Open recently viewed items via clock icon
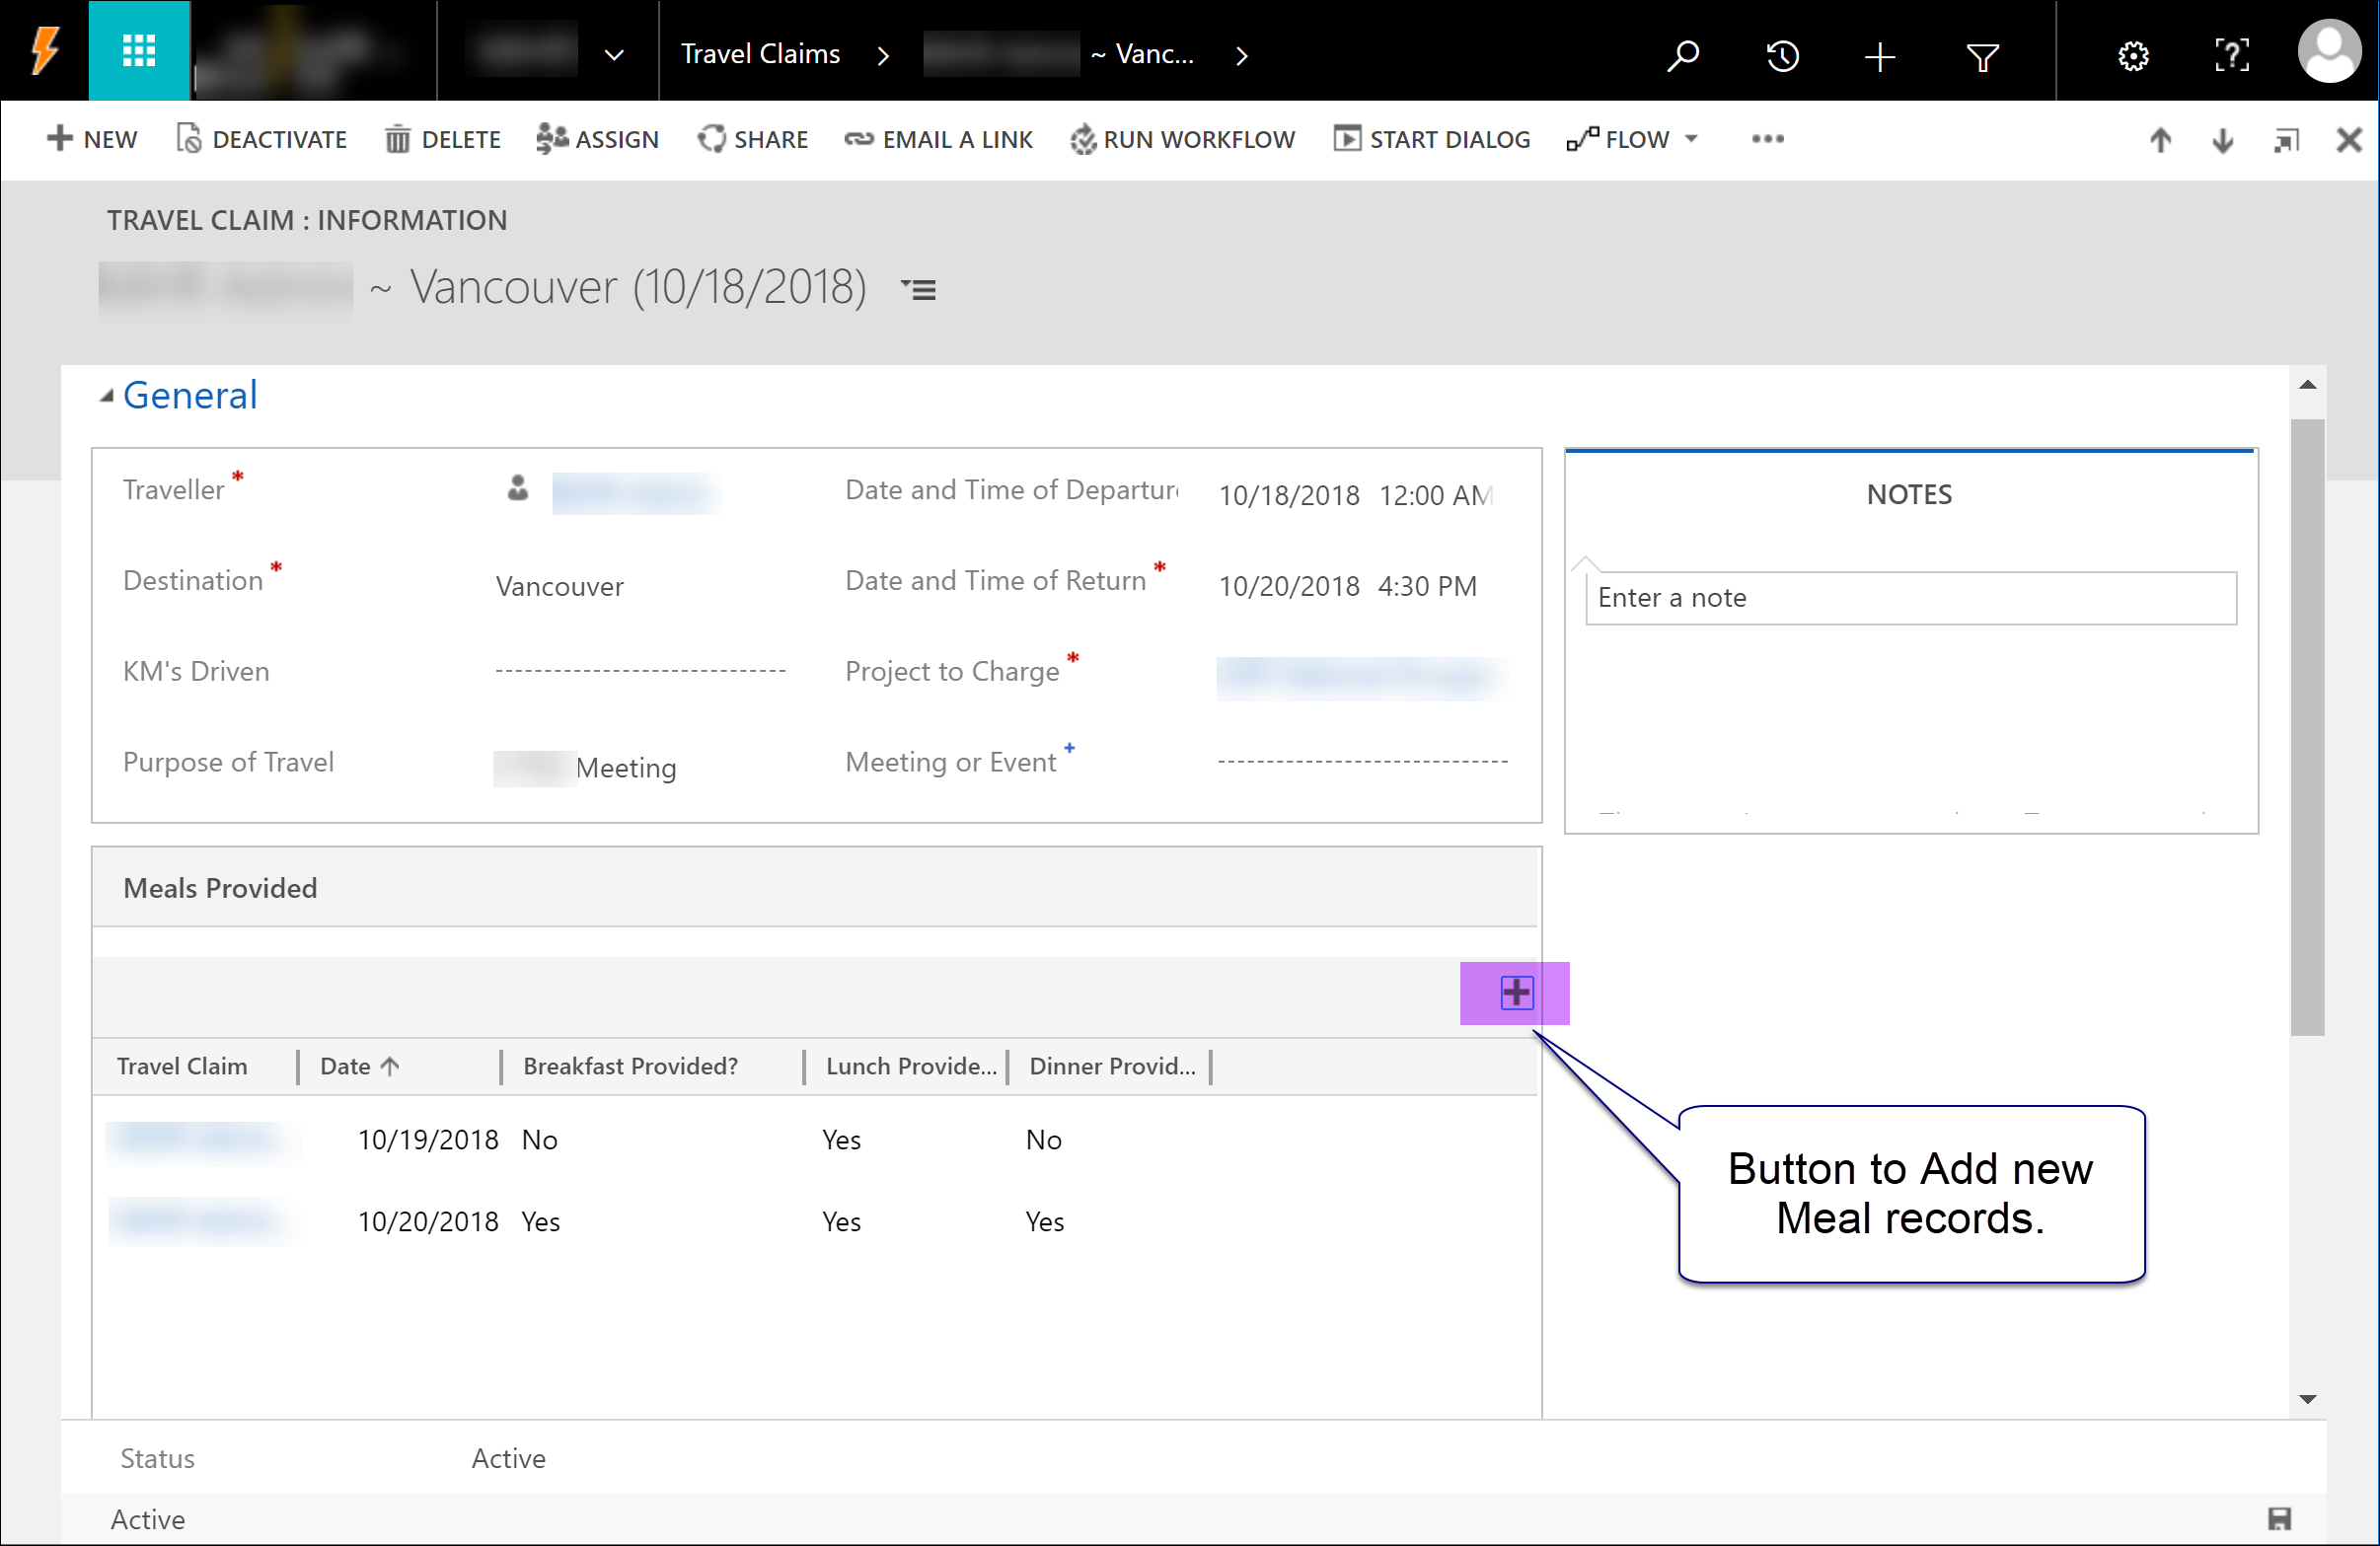This screenshot has width=2380, height=1546. tap(1783, 55)
